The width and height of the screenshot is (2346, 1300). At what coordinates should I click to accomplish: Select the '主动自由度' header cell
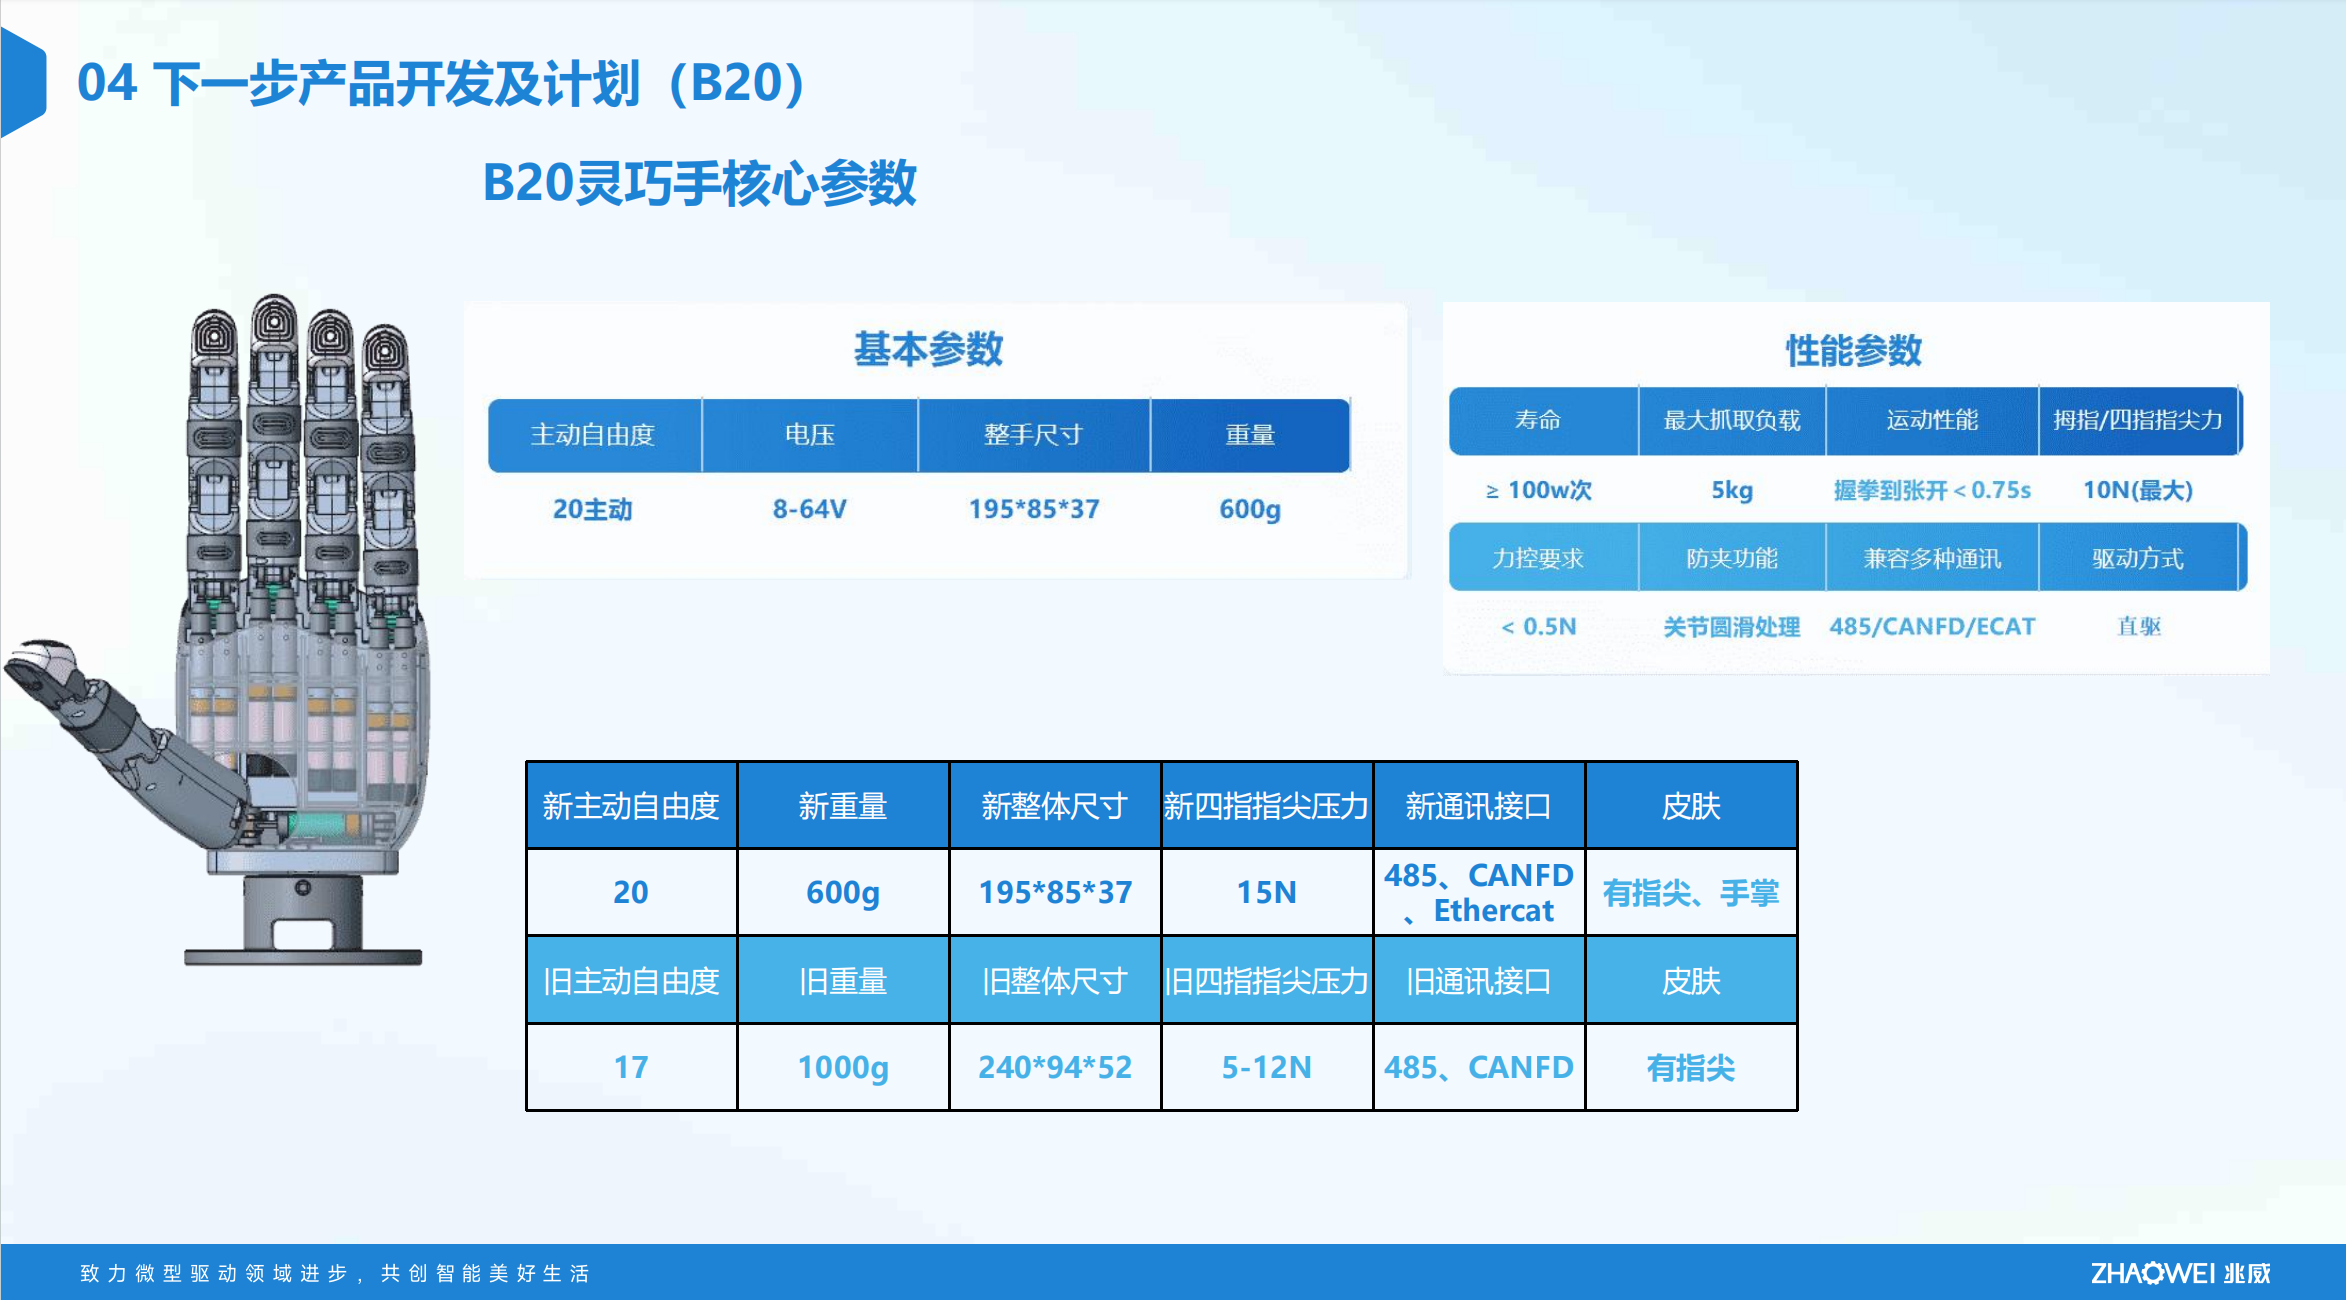tap(593, 435)
